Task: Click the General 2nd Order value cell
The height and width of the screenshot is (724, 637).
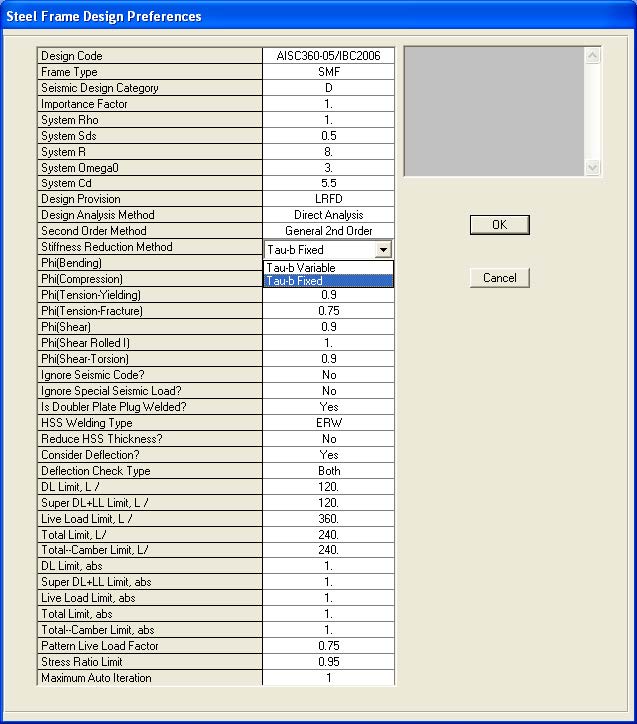Action: point(328,231)
